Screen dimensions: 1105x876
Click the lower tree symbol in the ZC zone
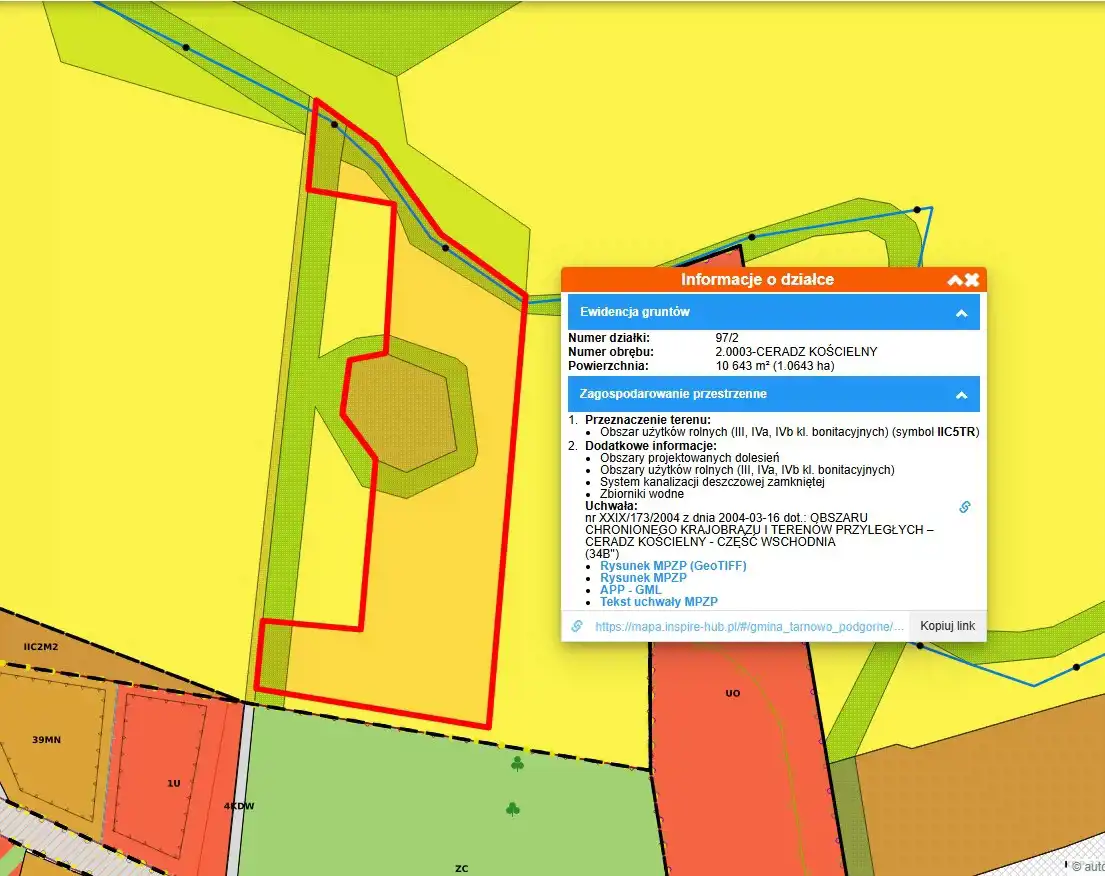[513, 808]
